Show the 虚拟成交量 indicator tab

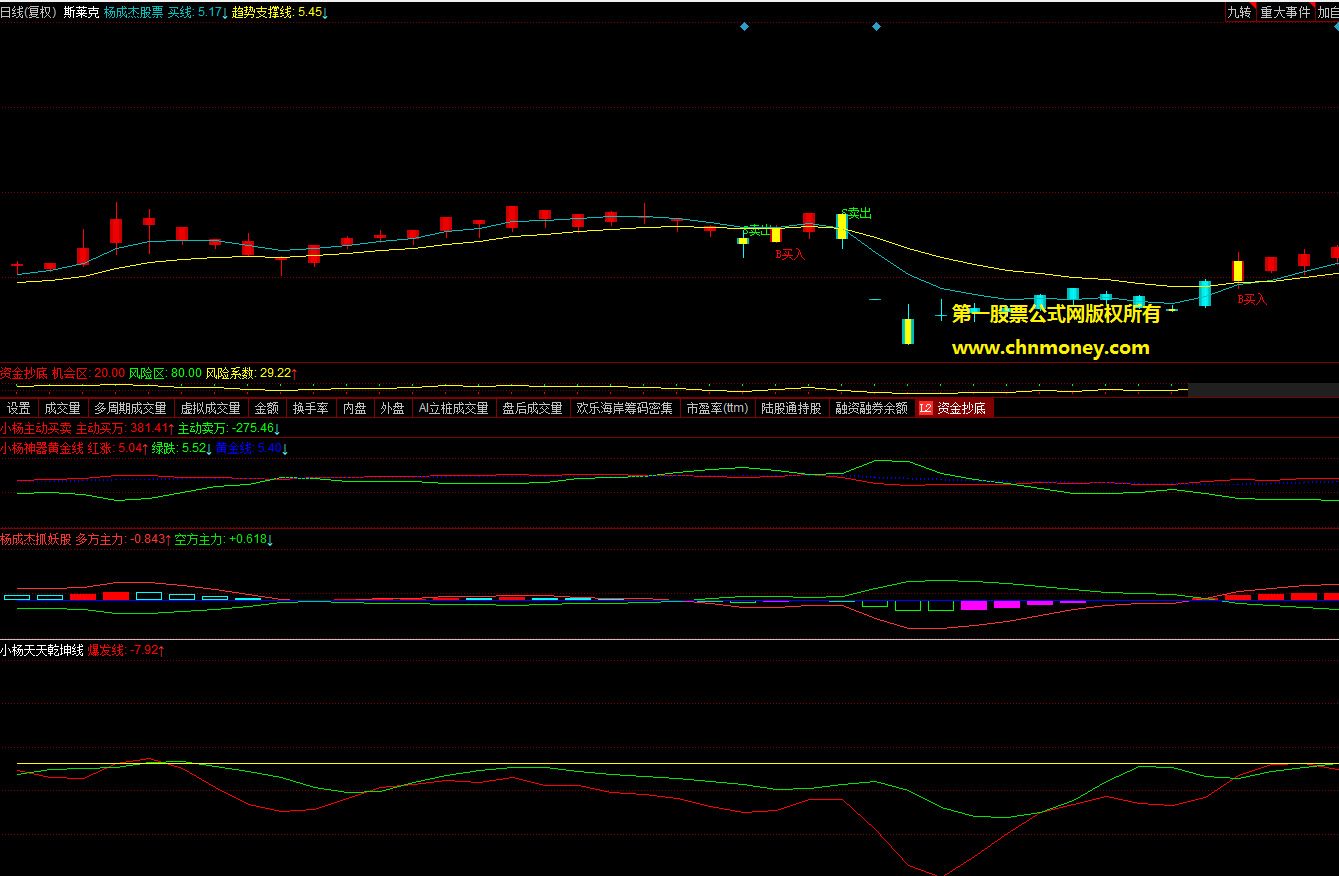[210, 408]
